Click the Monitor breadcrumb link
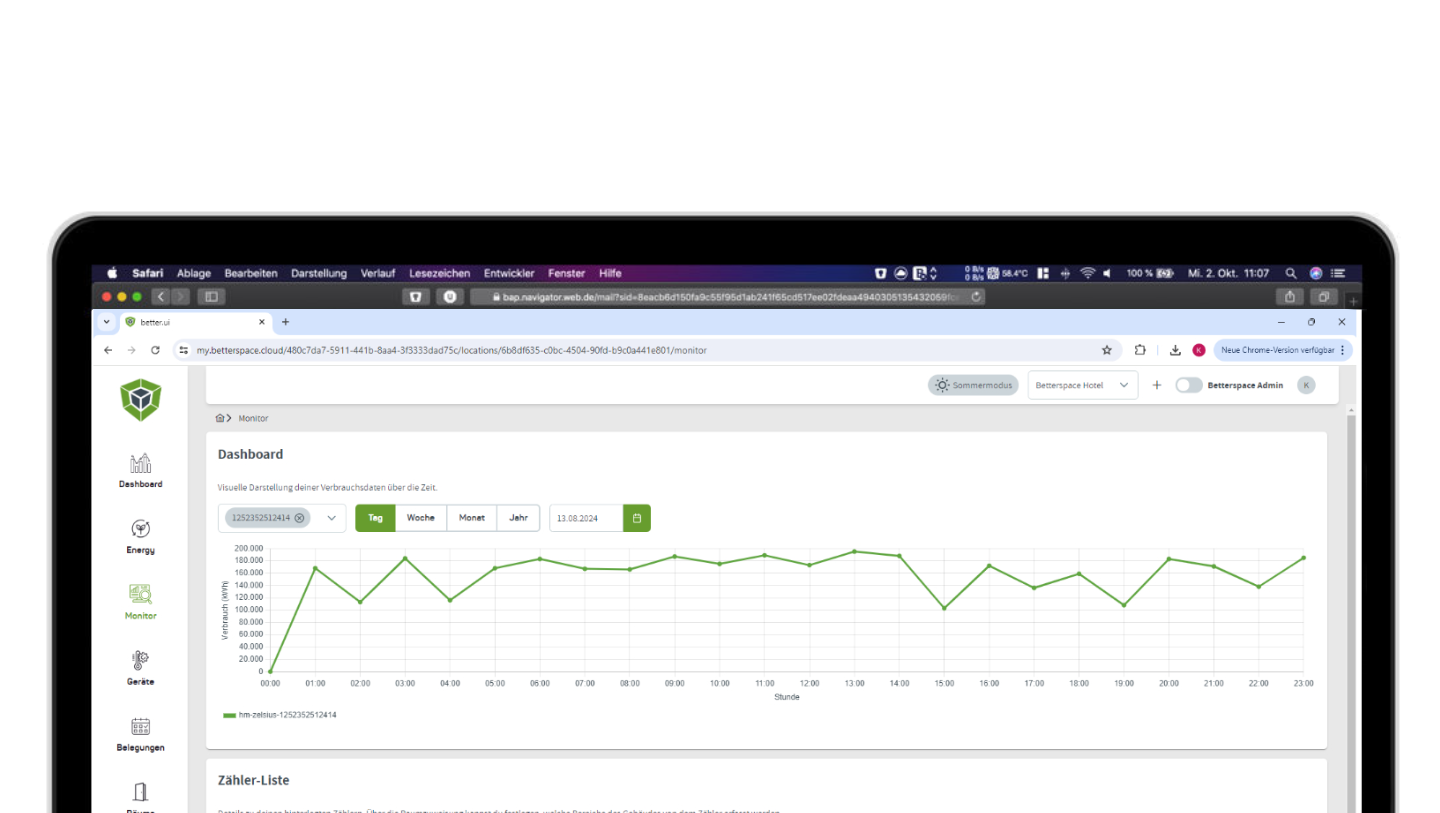The height and width of the screenshot is (813, 1440). pyautogui.click(x=253, y=418)
